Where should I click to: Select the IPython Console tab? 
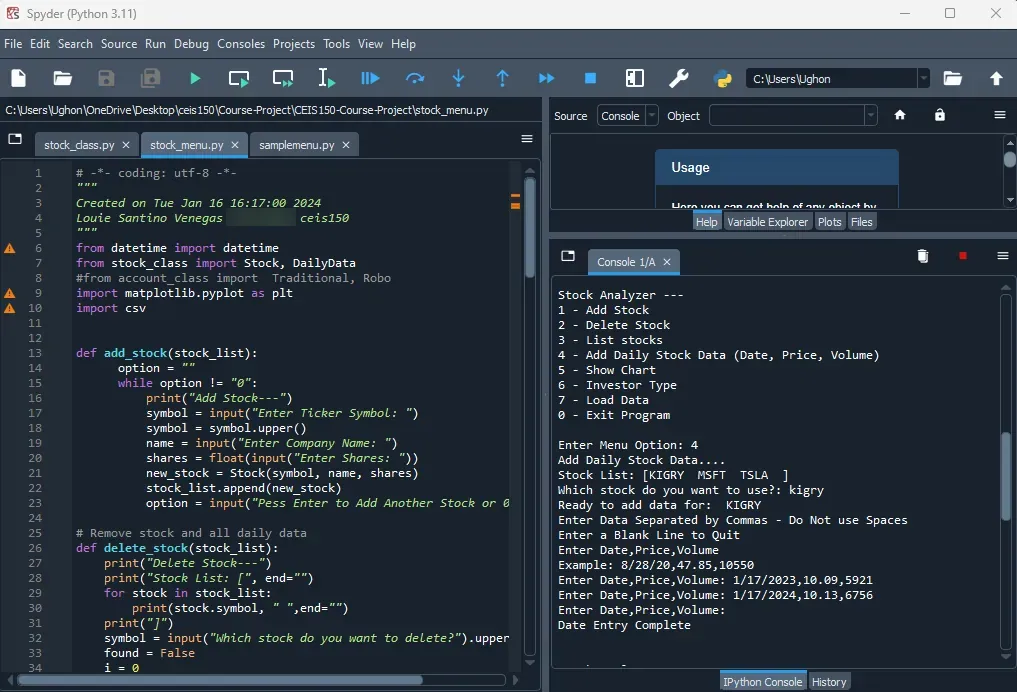[x=763, y=682]
